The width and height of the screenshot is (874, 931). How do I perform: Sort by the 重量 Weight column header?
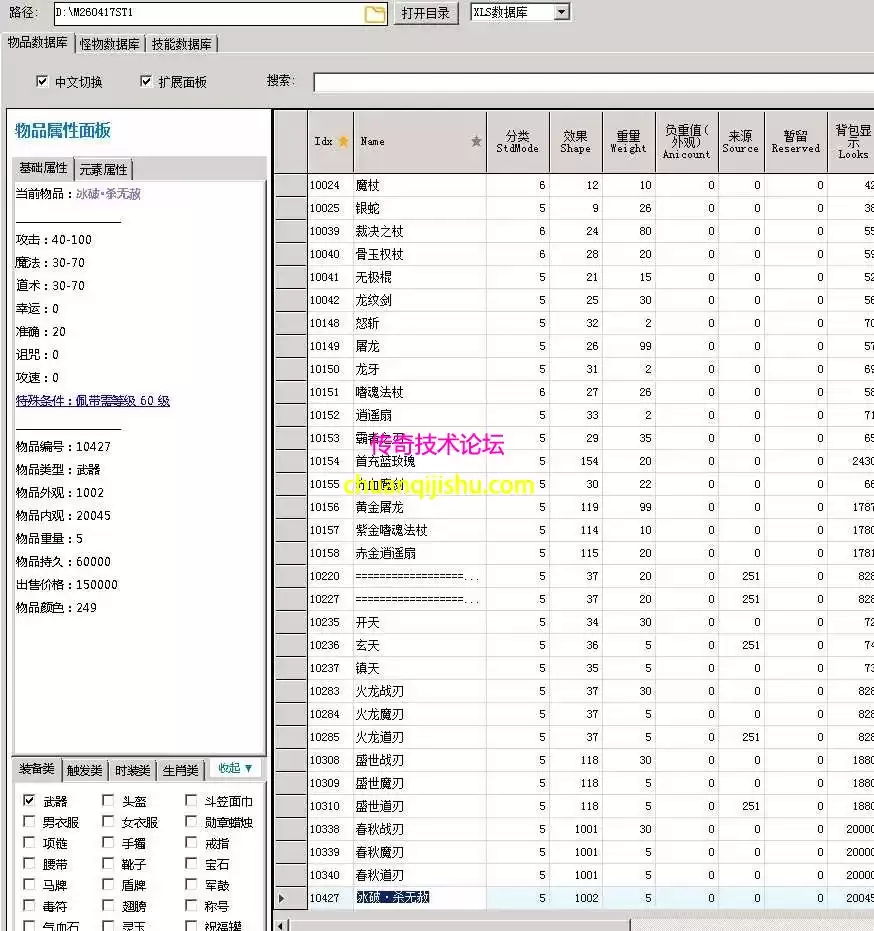[x=628, y=142]
